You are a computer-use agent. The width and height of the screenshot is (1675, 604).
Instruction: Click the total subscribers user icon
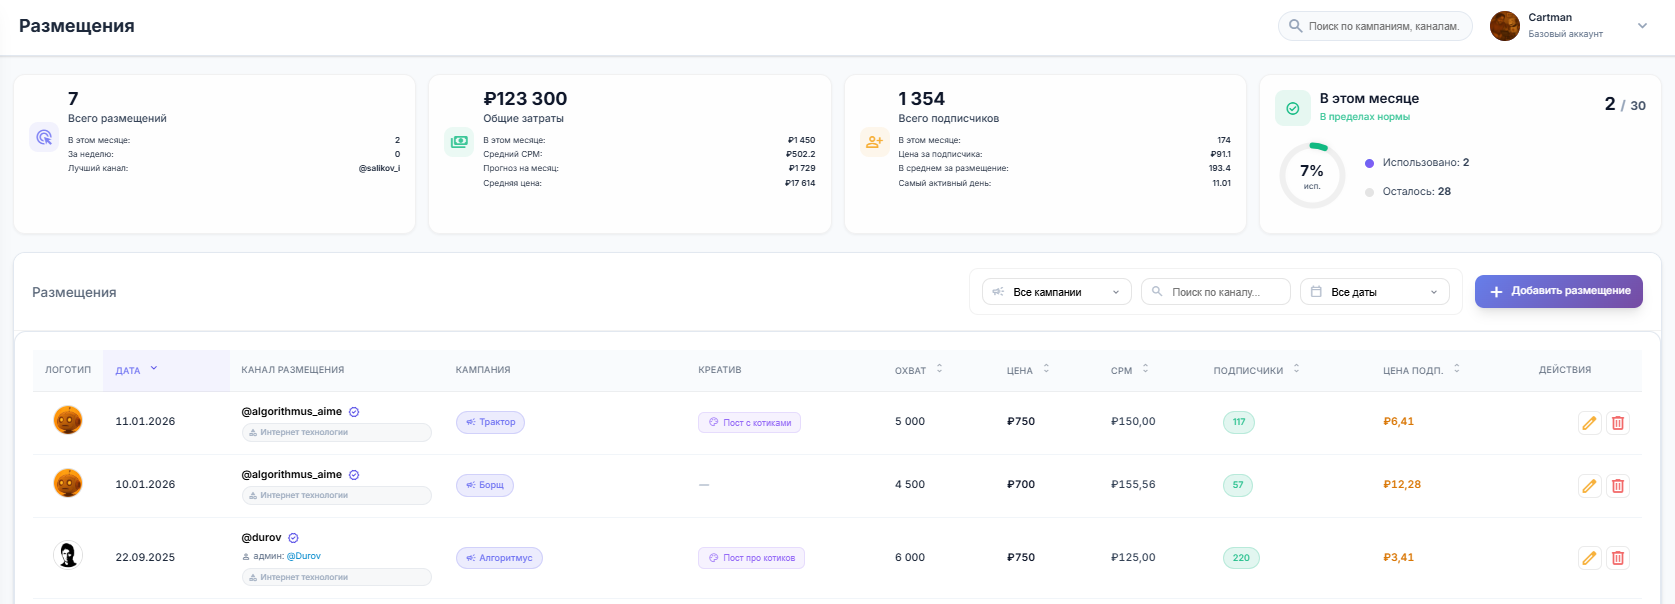(874, 142)
